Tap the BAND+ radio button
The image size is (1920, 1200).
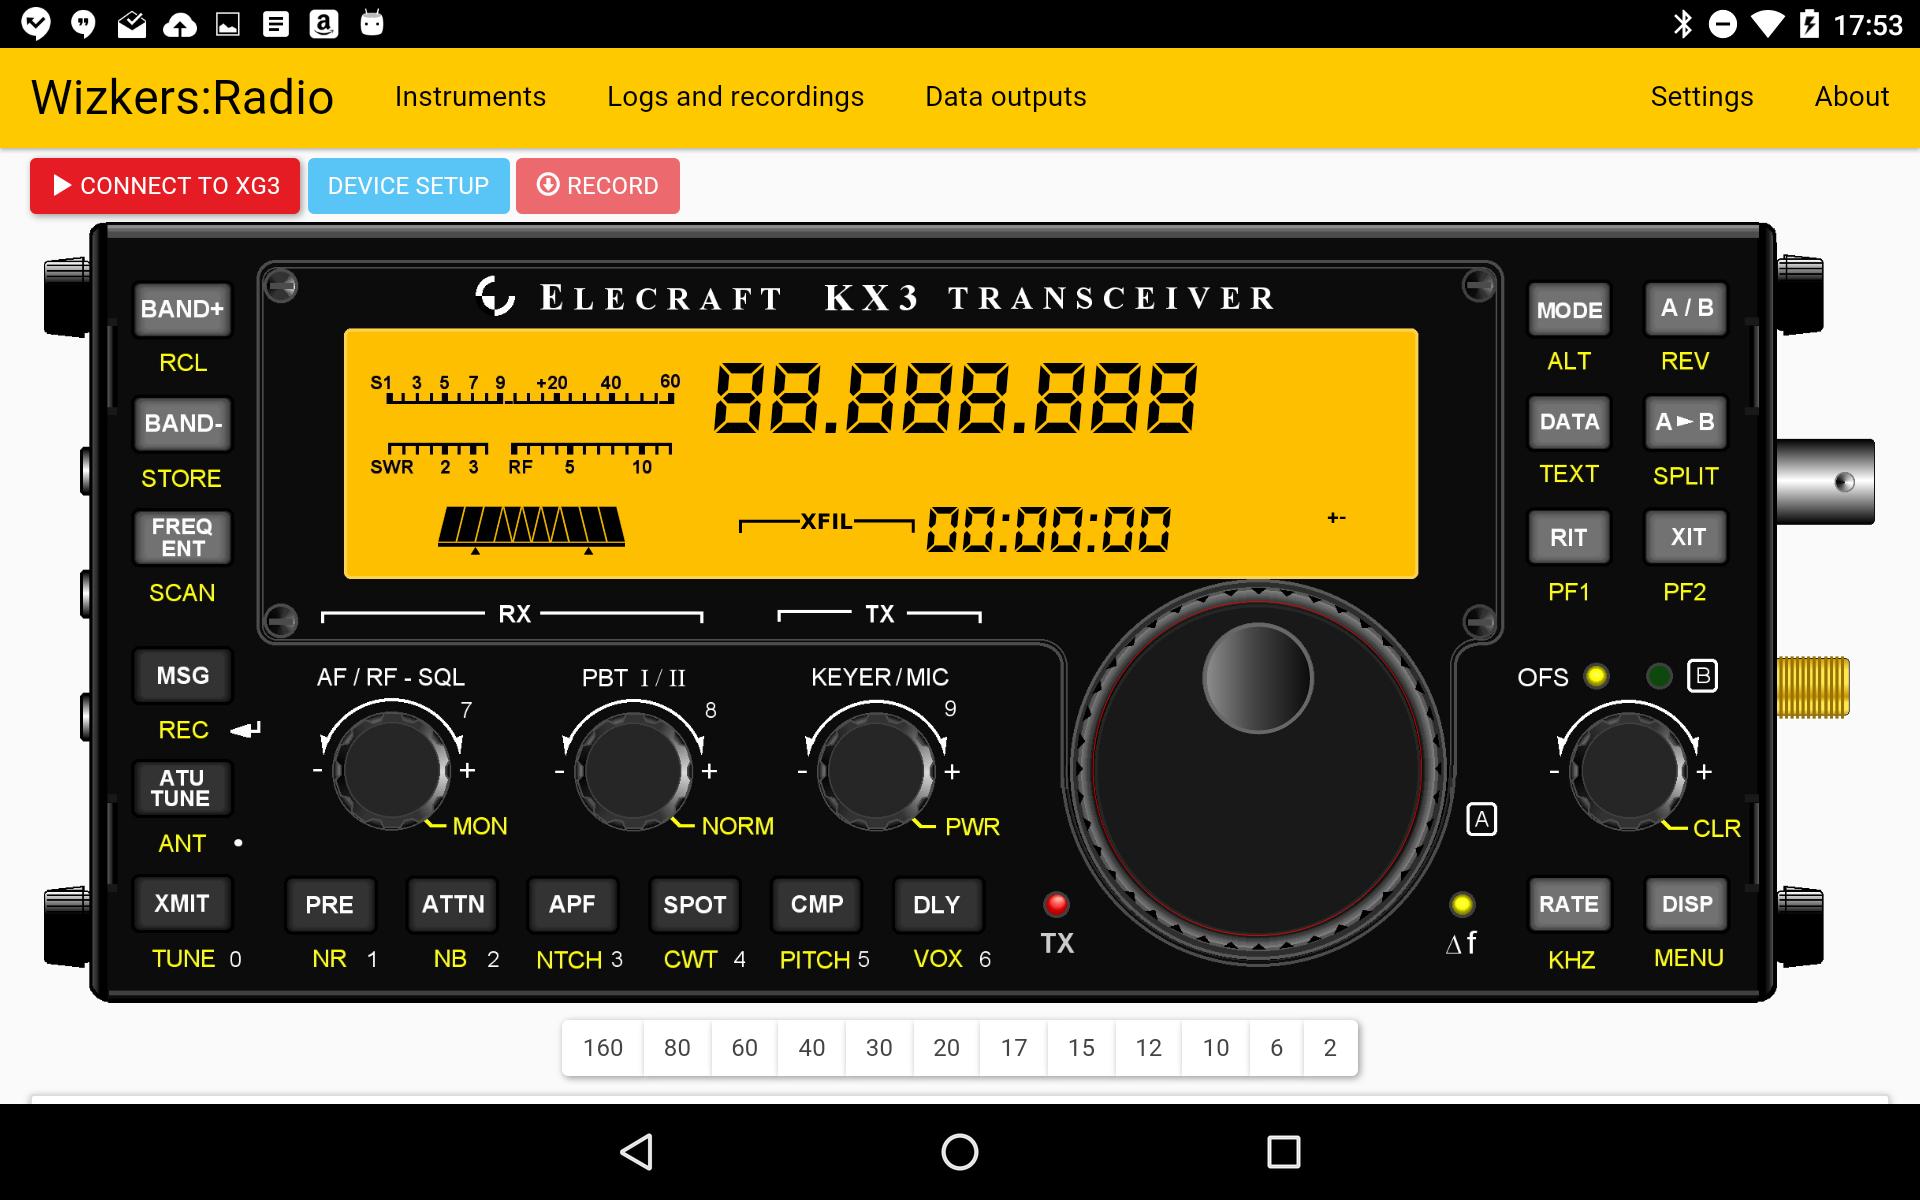pos(182,309)
